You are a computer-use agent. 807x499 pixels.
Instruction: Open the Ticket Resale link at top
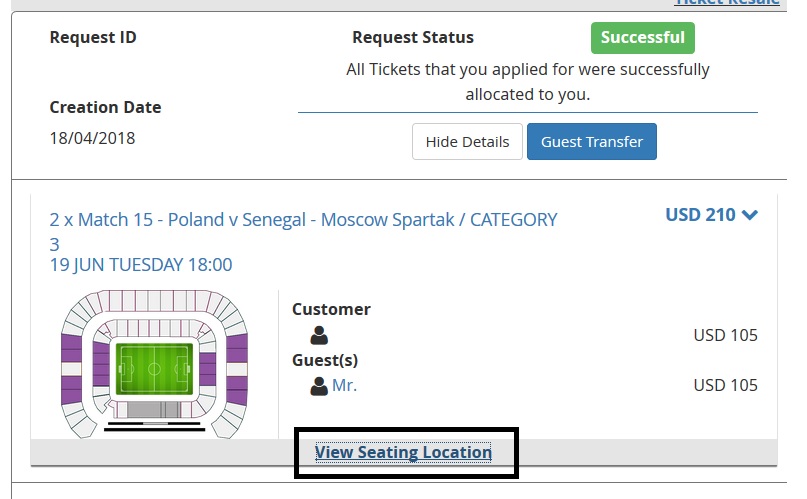pyautogui.click(x=727, y=3)
